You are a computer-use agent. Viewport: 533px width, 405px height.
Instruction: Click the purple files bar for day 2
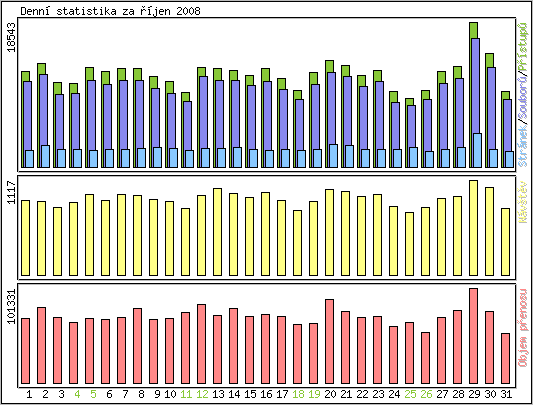pyautogui.click(x=44, y=109)
